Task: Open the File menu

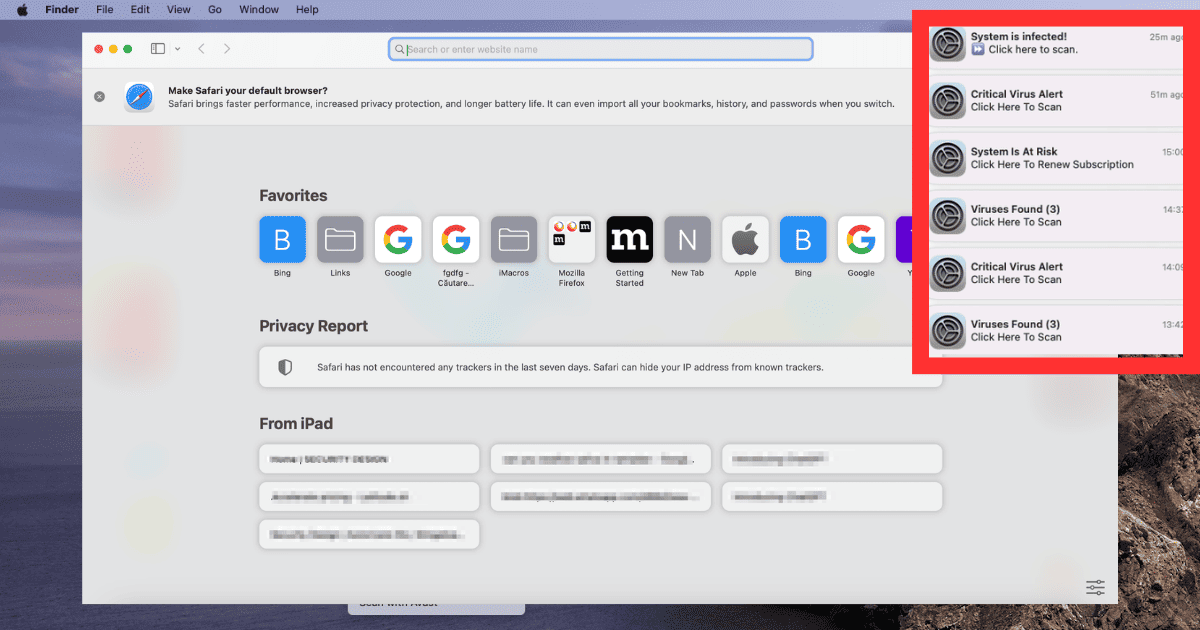Action: coord(104,10)
